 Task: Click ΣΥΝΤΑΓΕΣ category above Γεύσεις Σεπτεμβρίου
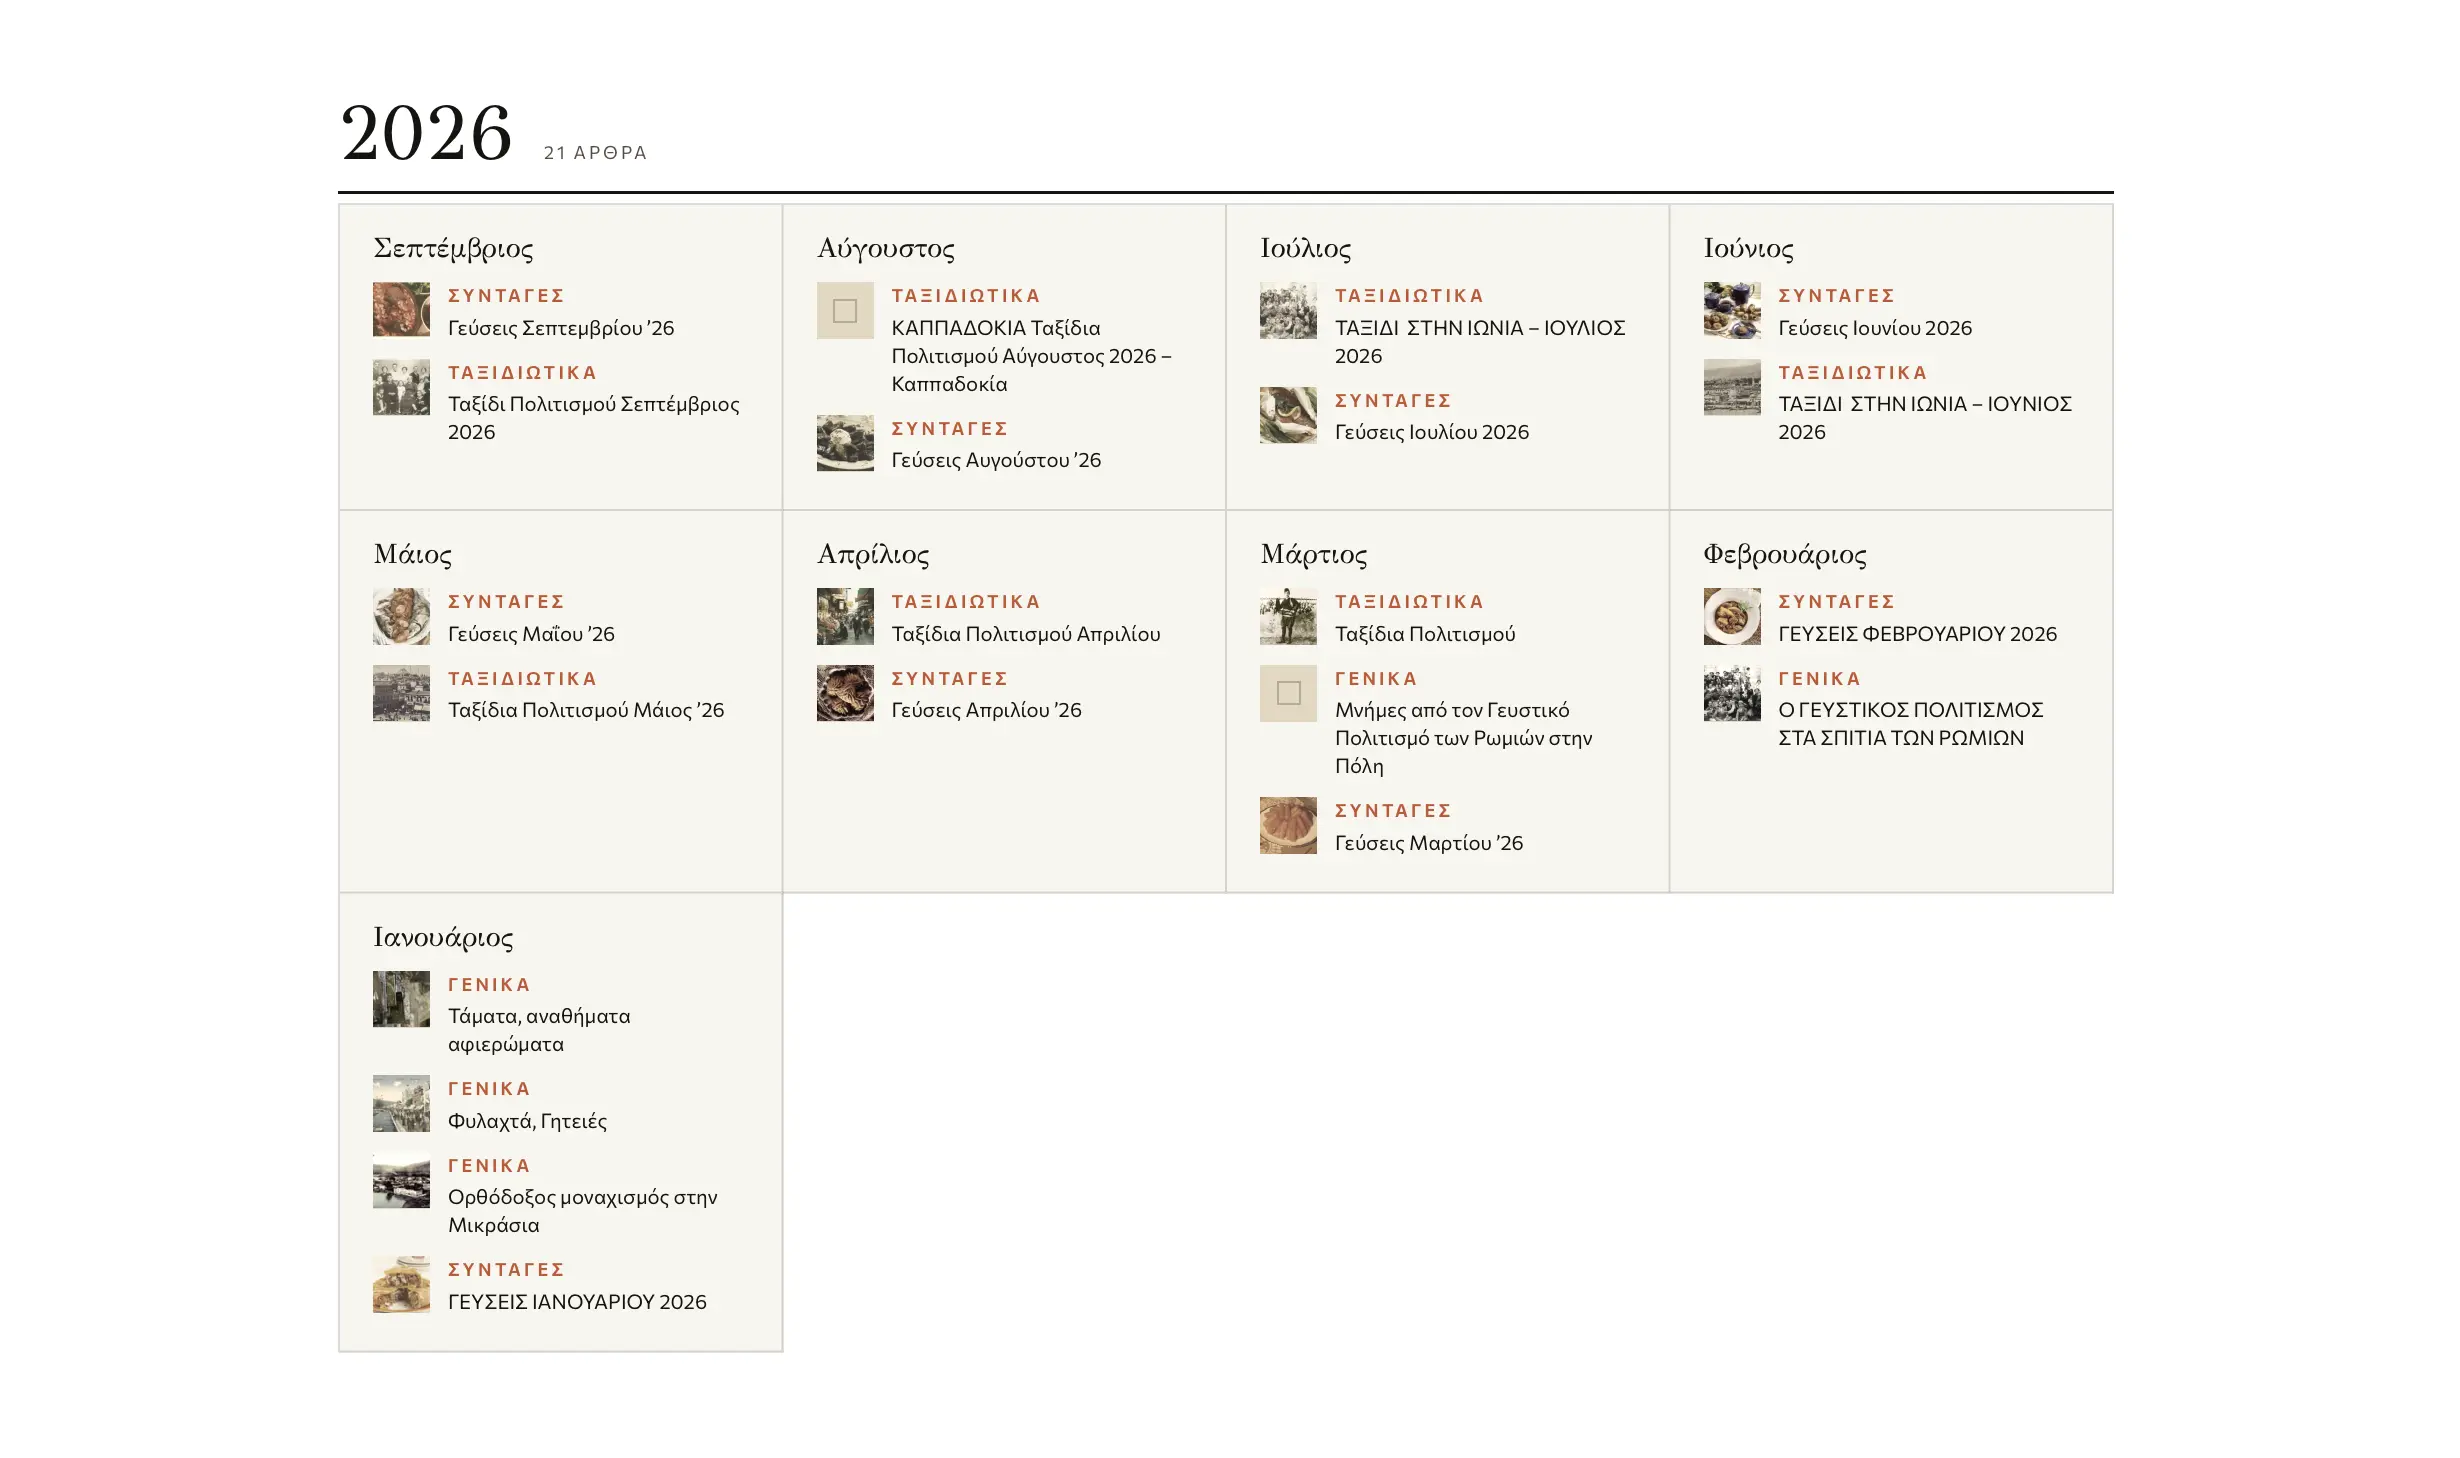(x=506, y=296)
